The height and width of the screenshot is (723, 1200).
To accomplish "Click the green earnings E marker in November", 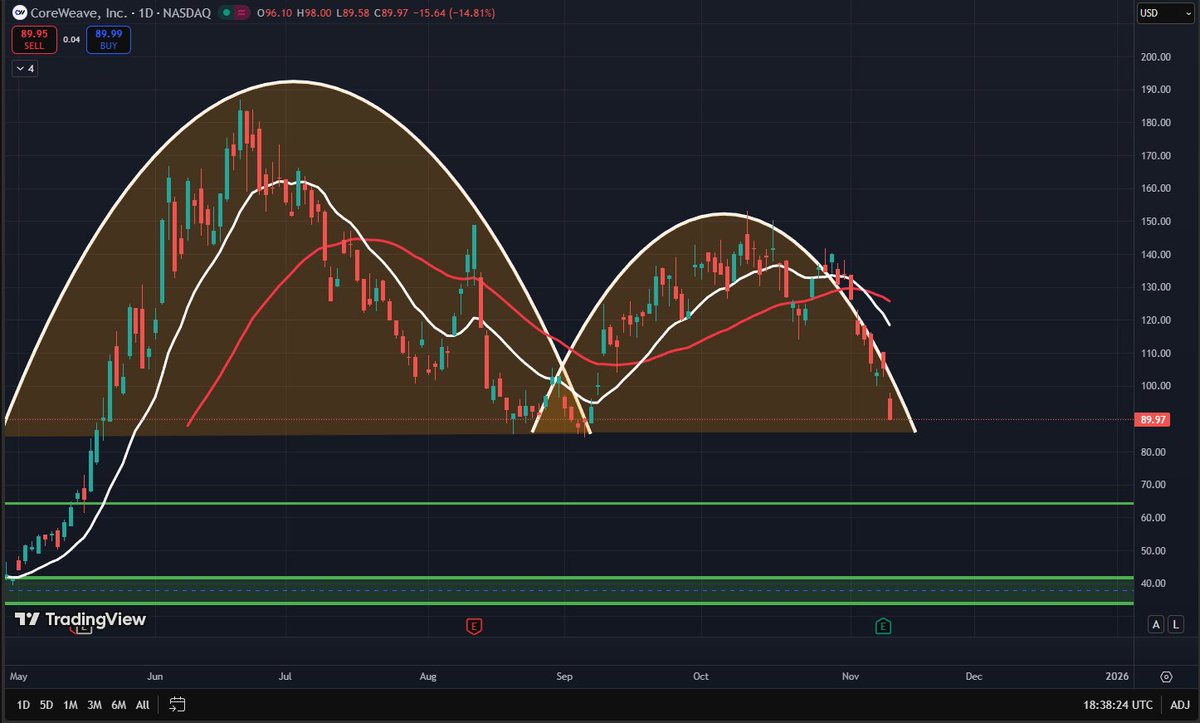I will coord(883,626).
